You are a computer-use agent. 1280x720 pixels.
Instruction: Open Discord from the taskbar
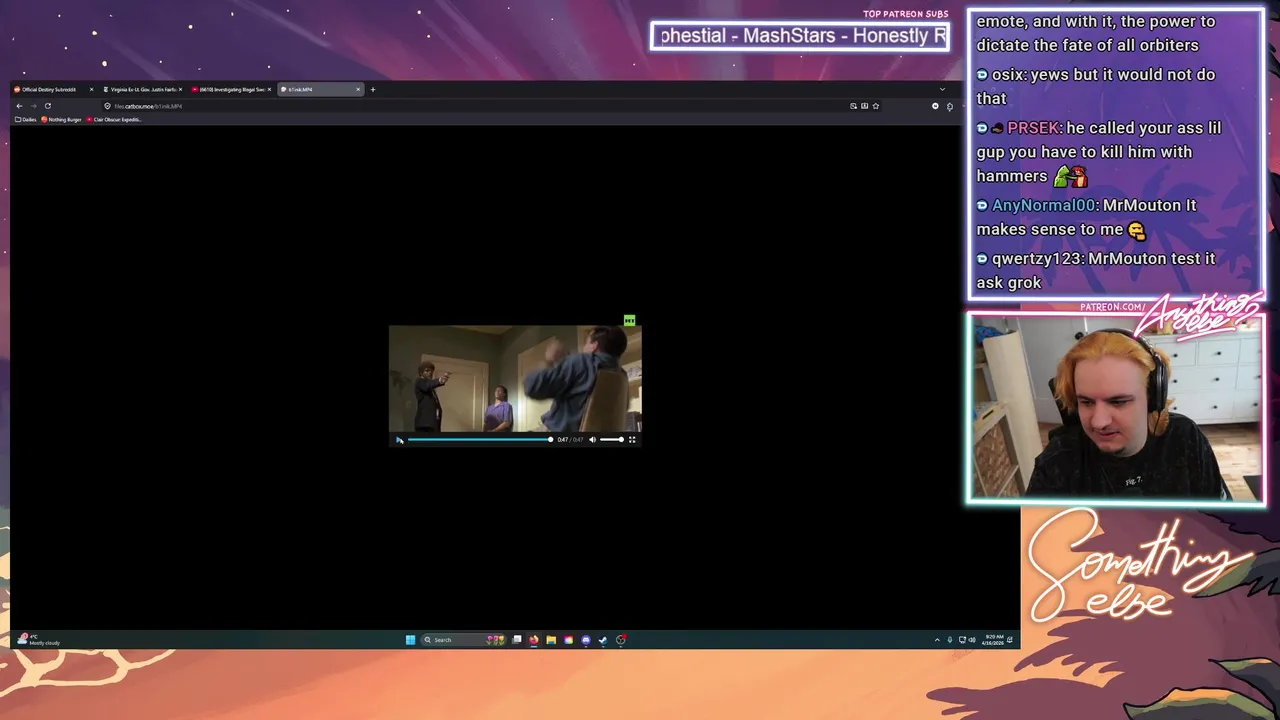586,640
